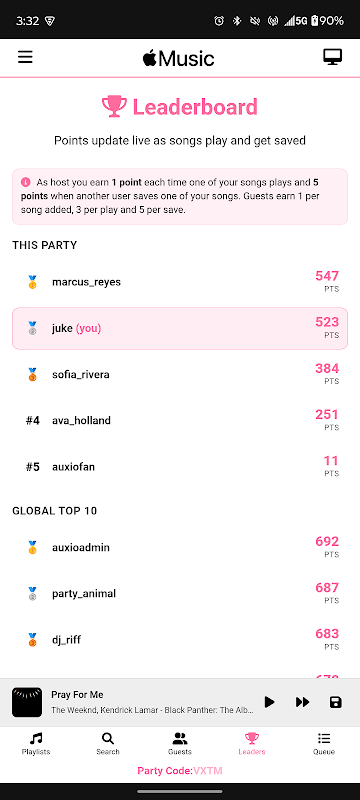Tap ava_holland ranked number four
360x800 pixels.
point(180,420)
